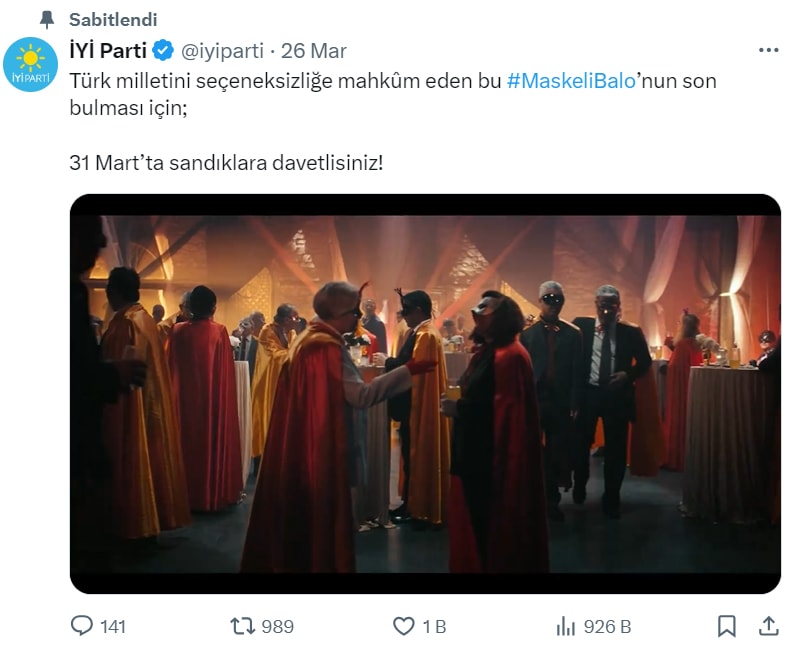Click the 1 B likes count
This screenshot has width=801, height=648.
[434, 627]
